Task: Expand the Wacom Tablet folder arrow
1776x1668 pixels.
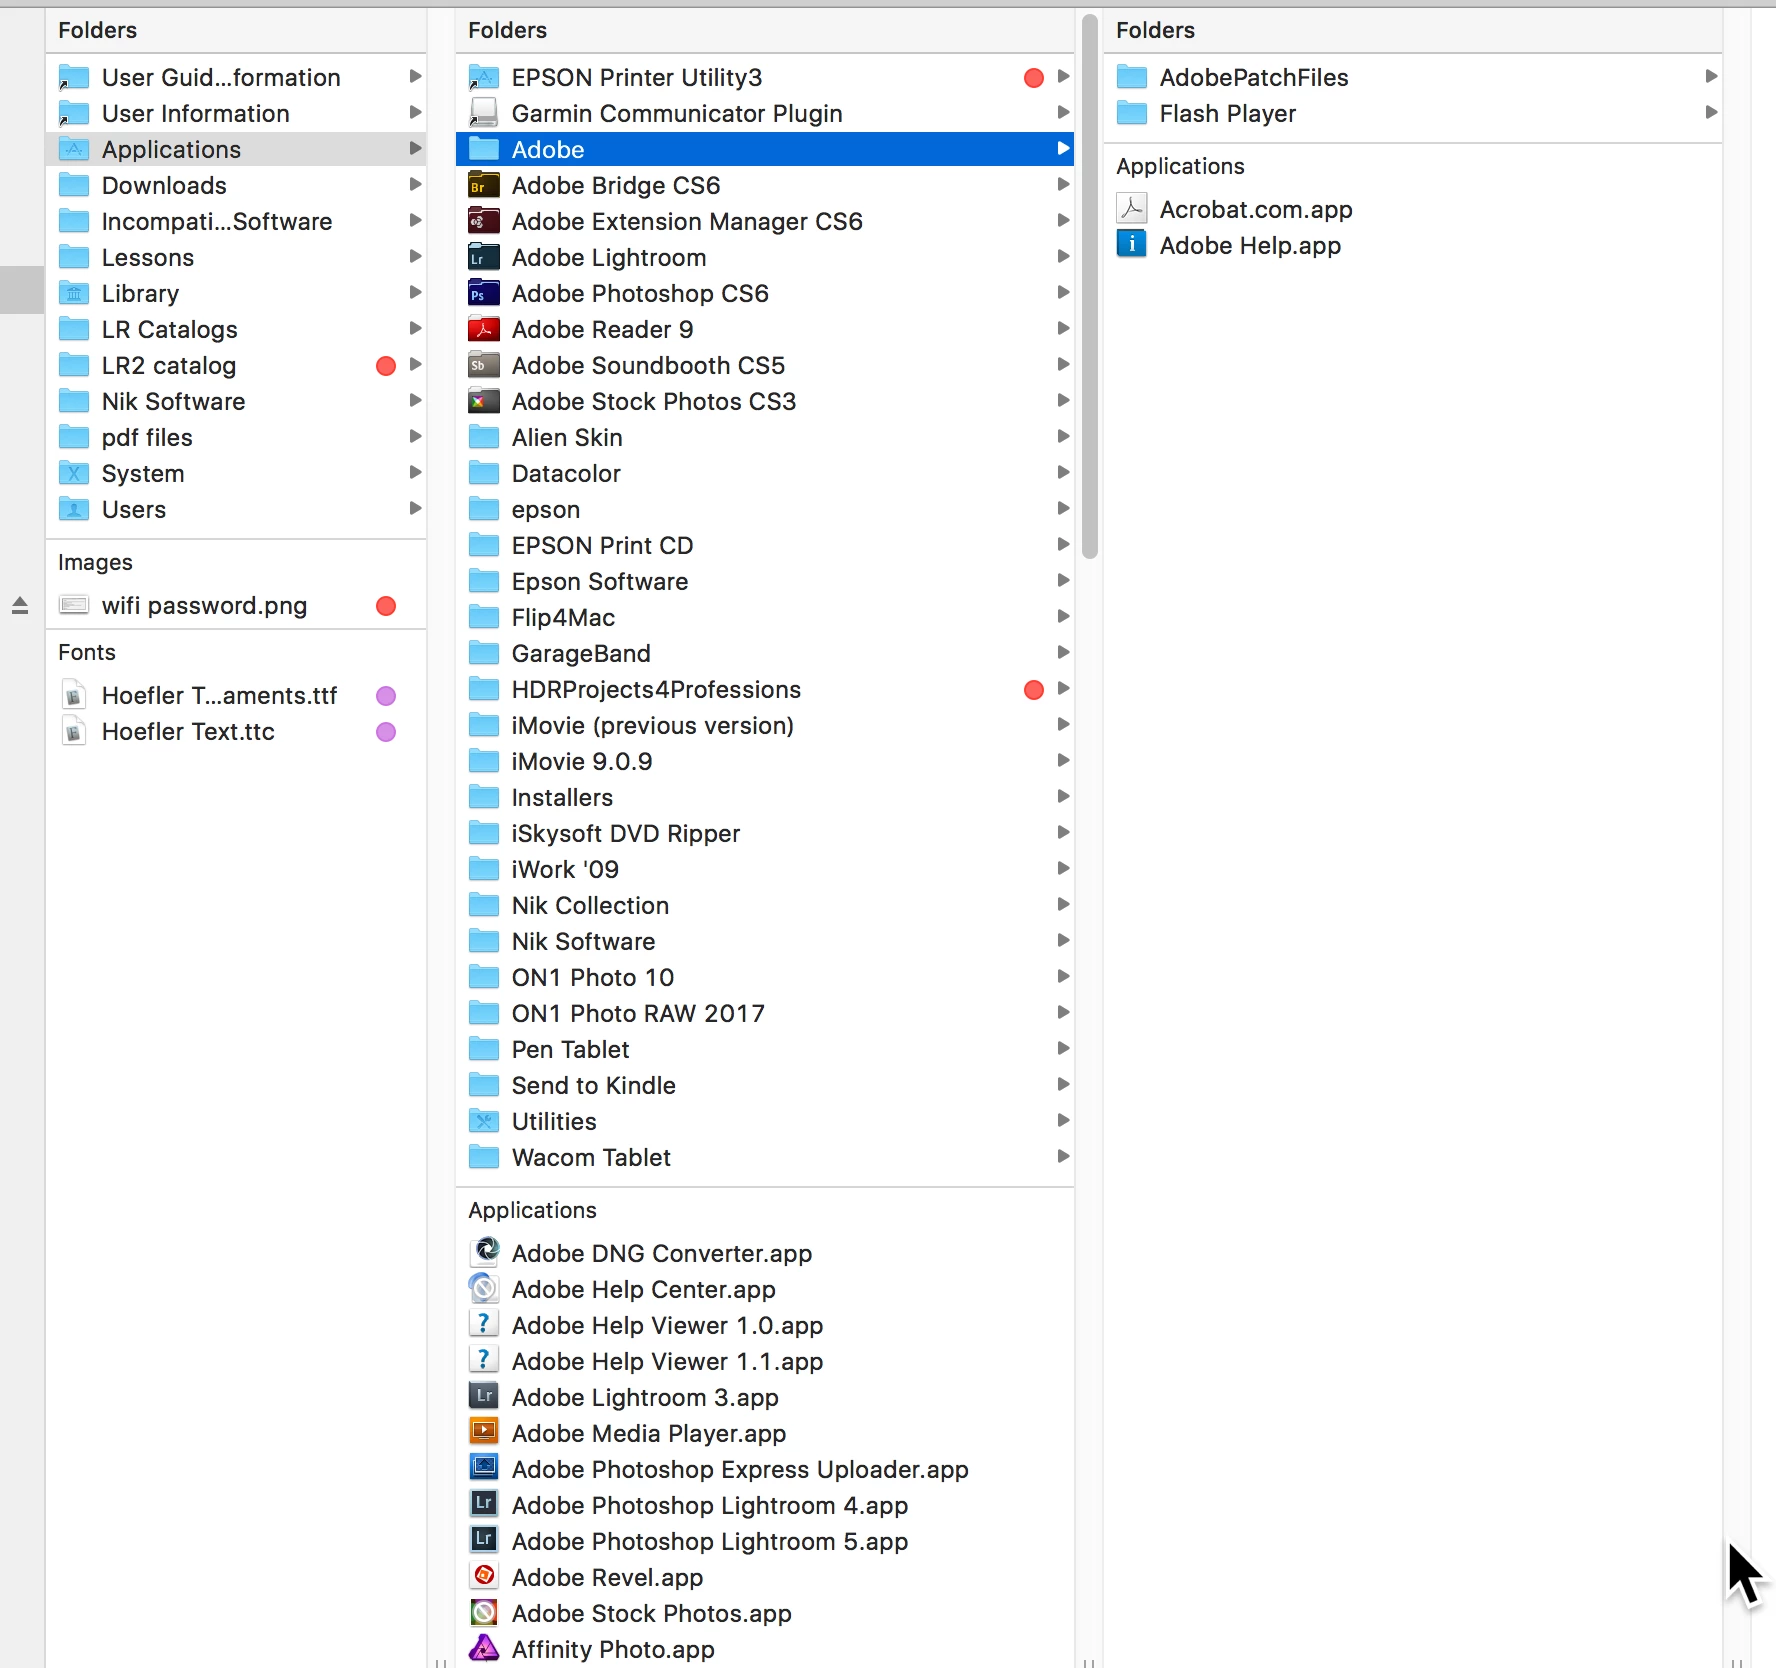Action: (1063, 1156)
